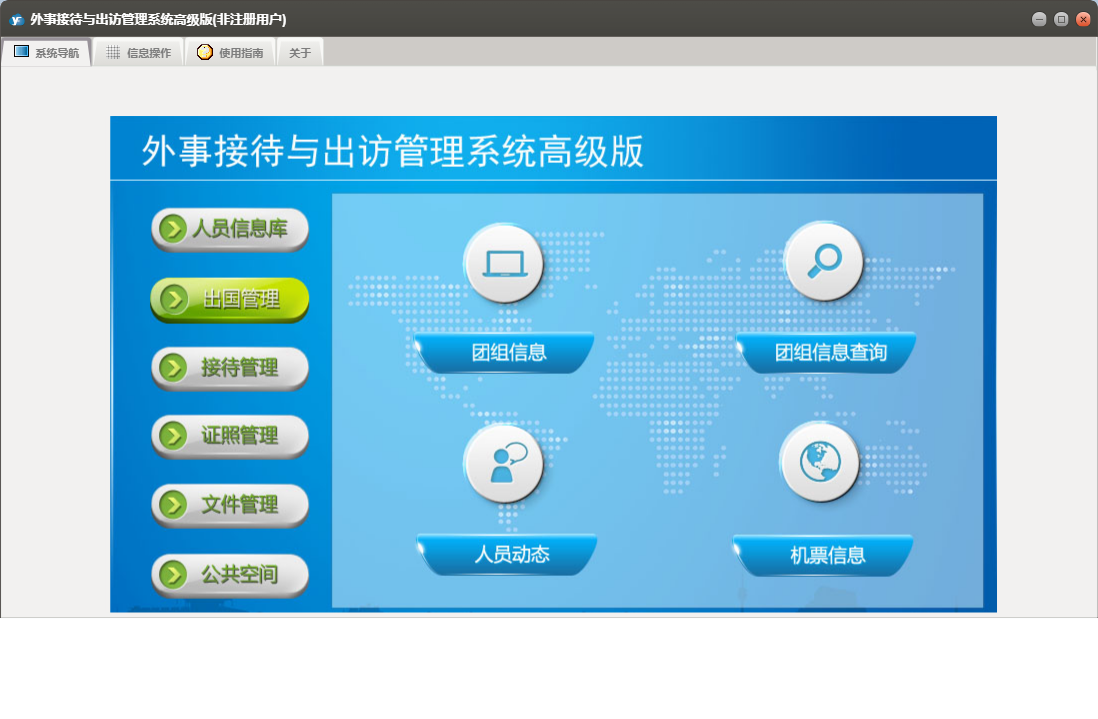Click the 人员动态 blue label button
The image size is (1098, 719).
507,554
